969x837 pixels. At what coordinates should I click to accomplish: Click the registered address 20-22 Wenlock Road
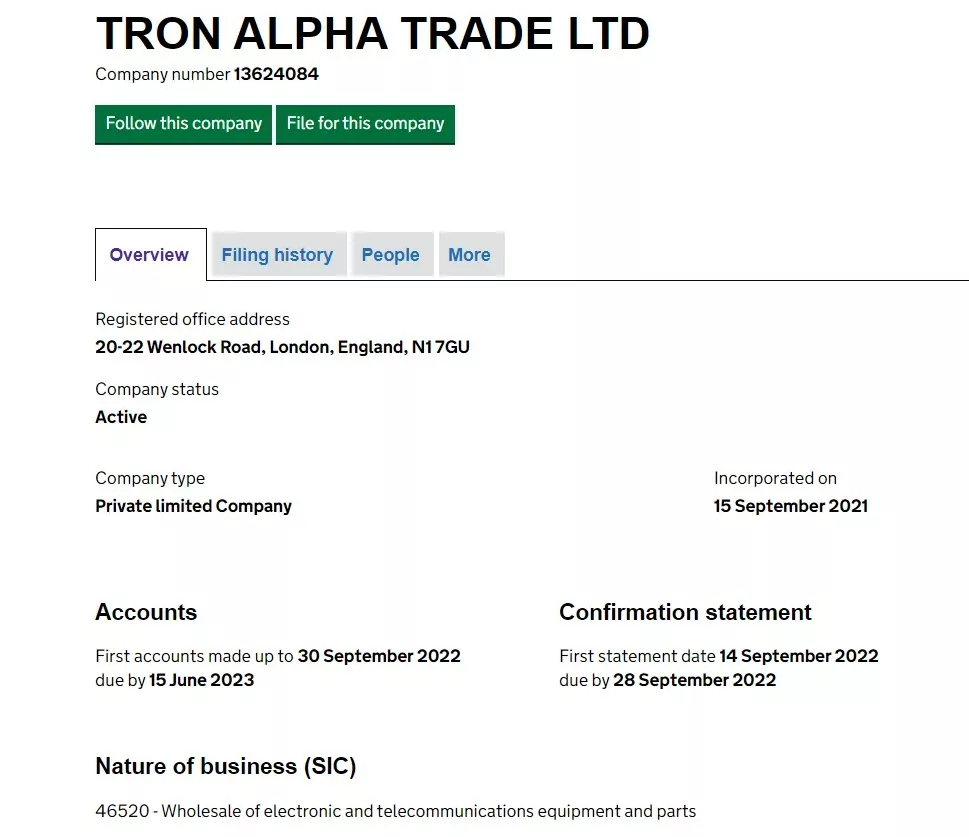[x=282, y=347]
